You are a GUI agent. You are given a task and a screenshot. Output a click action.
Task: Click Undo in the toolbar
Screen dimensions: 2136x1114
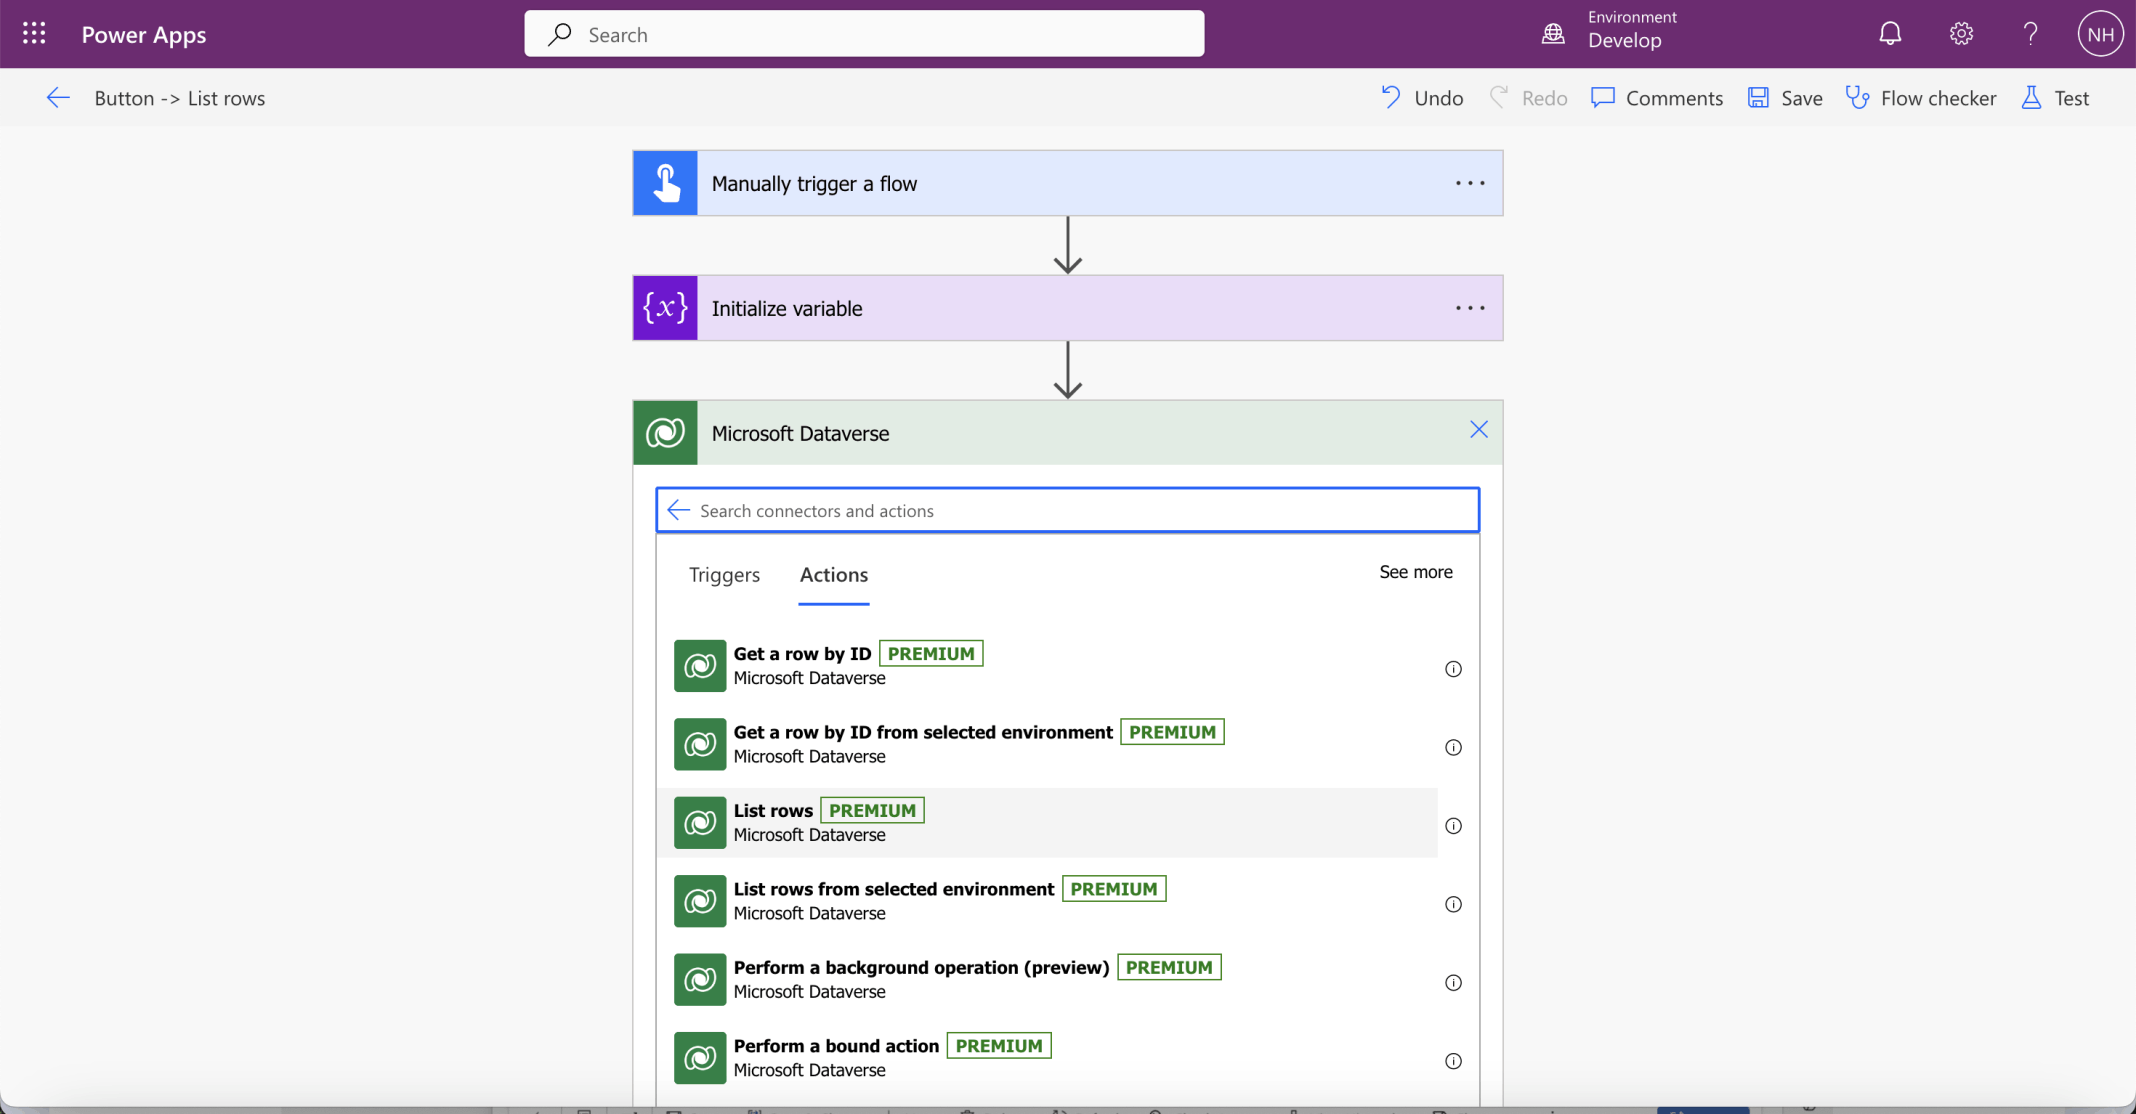pyautogui.click(x=1422, y=98)
